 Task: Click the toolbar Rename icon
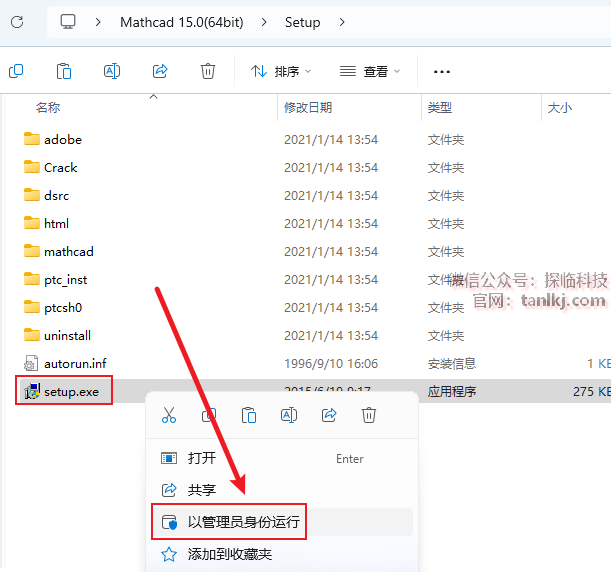click(112, 71)
